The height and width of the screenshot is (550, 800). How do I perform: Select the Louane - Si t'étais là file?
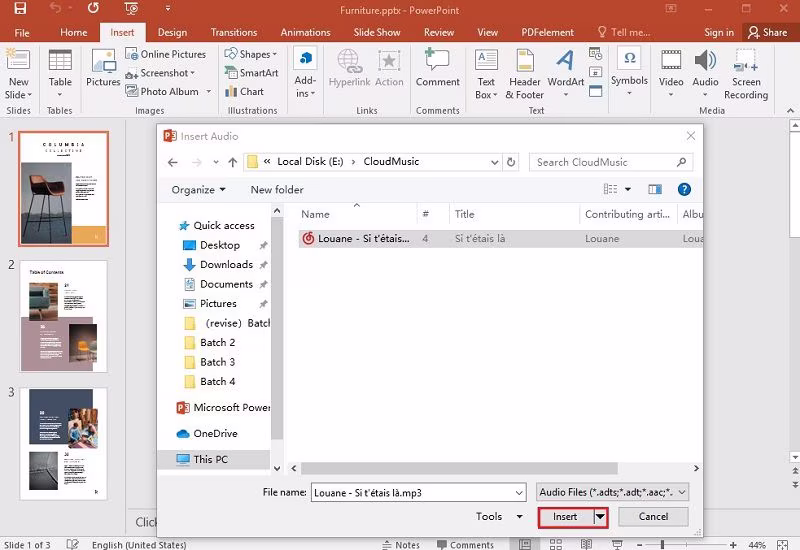click(501, 238)
